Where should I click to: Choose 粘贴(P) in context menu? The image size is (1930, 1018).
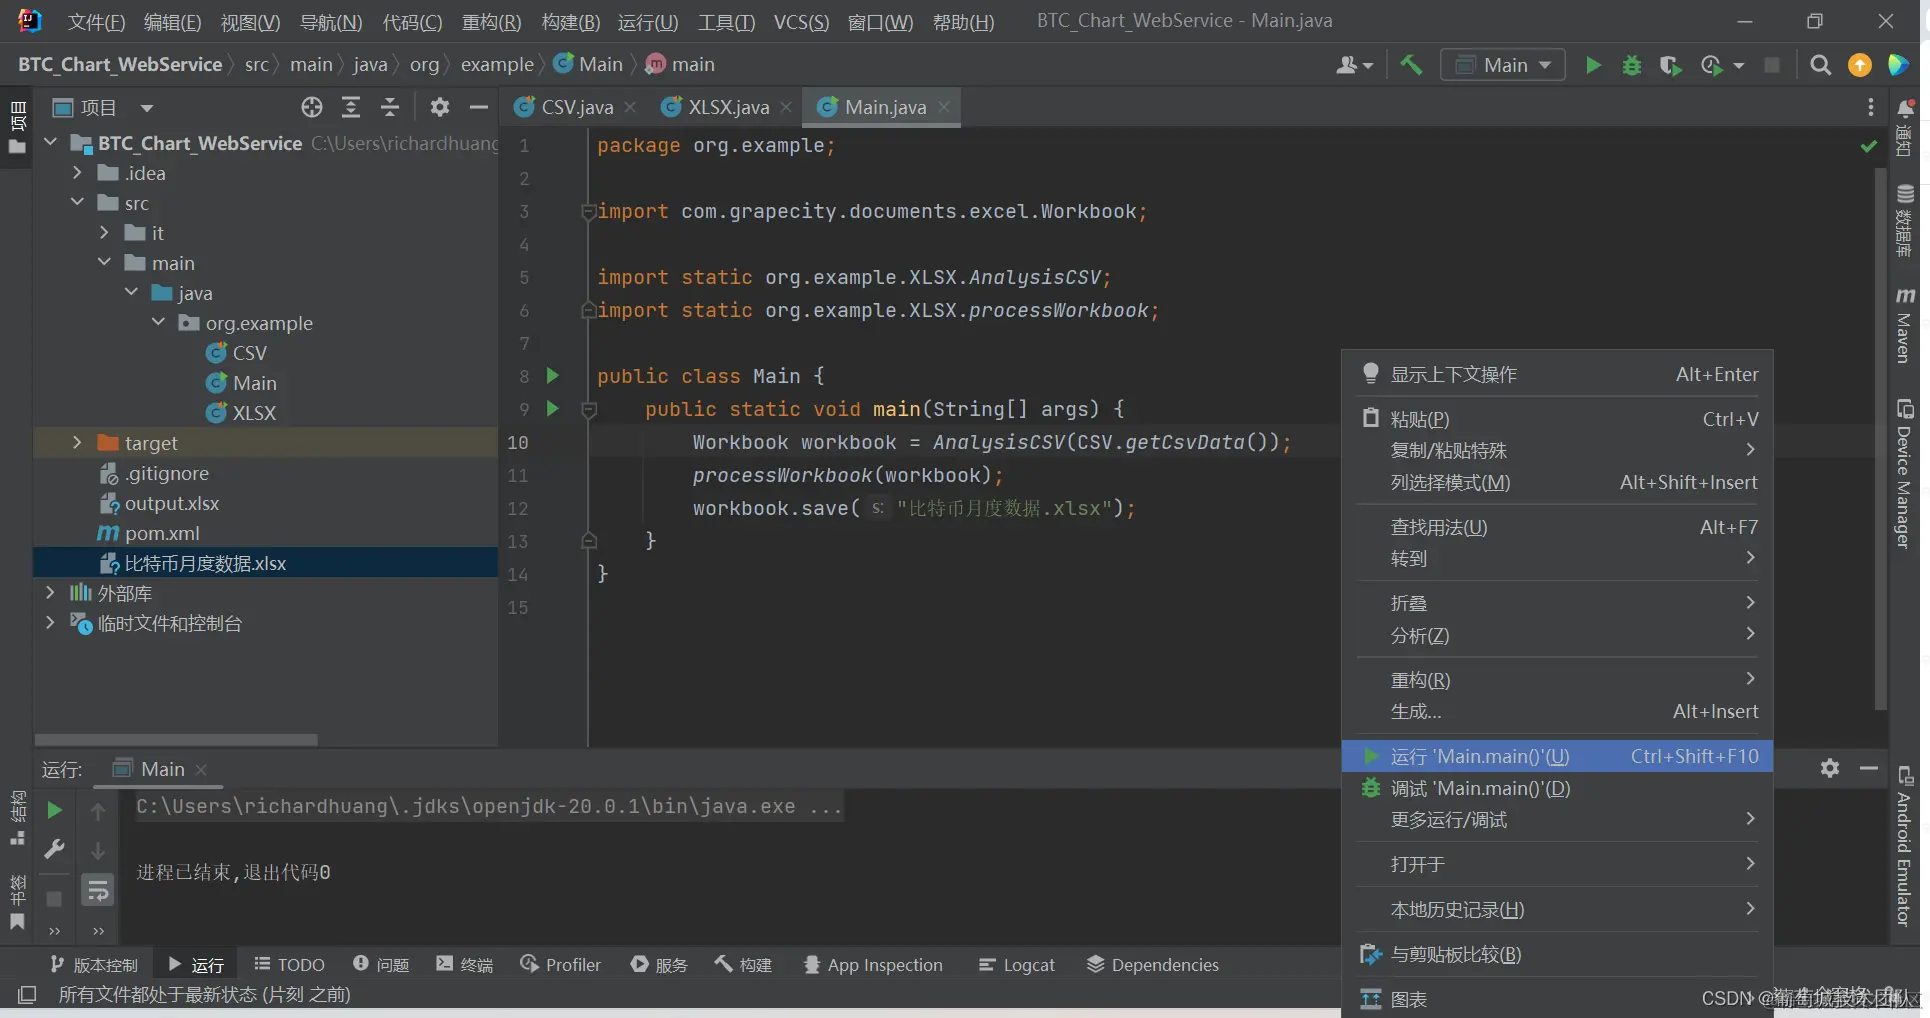click(x=1557, y=419)
